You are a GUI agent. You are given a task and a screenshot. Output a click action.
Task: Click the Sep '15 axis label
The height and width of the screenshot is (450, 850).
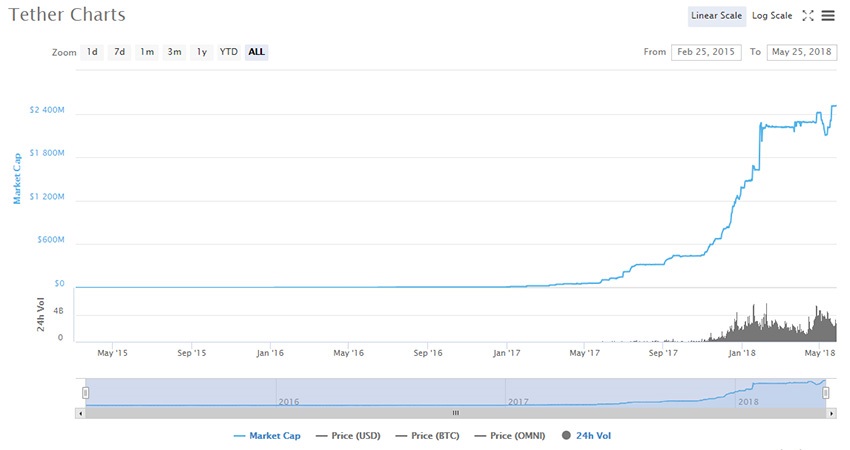click(191, 353)
